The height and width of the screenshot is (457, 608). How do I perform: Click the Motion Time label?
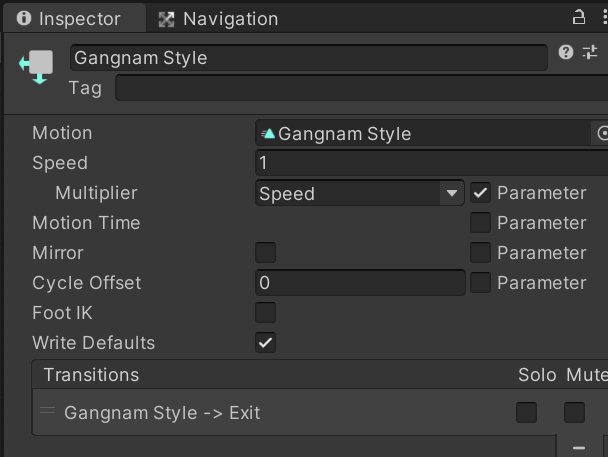(86, 223)
